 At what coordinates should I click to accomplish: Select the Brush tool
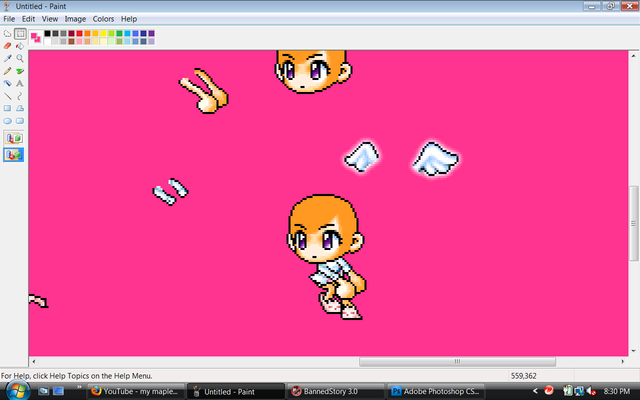point(20,71)
